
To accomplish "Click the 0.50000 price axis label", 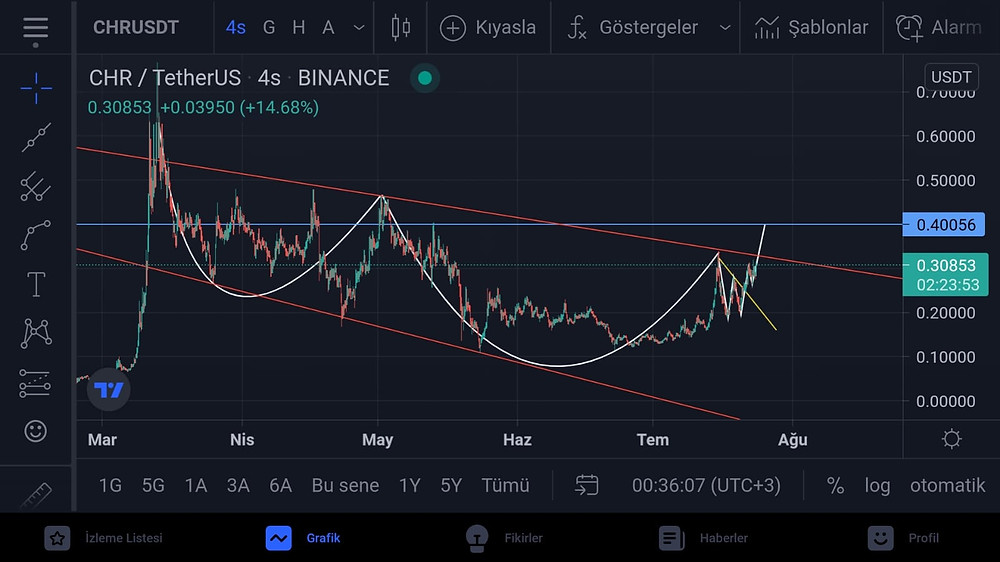I will [945, 181].
